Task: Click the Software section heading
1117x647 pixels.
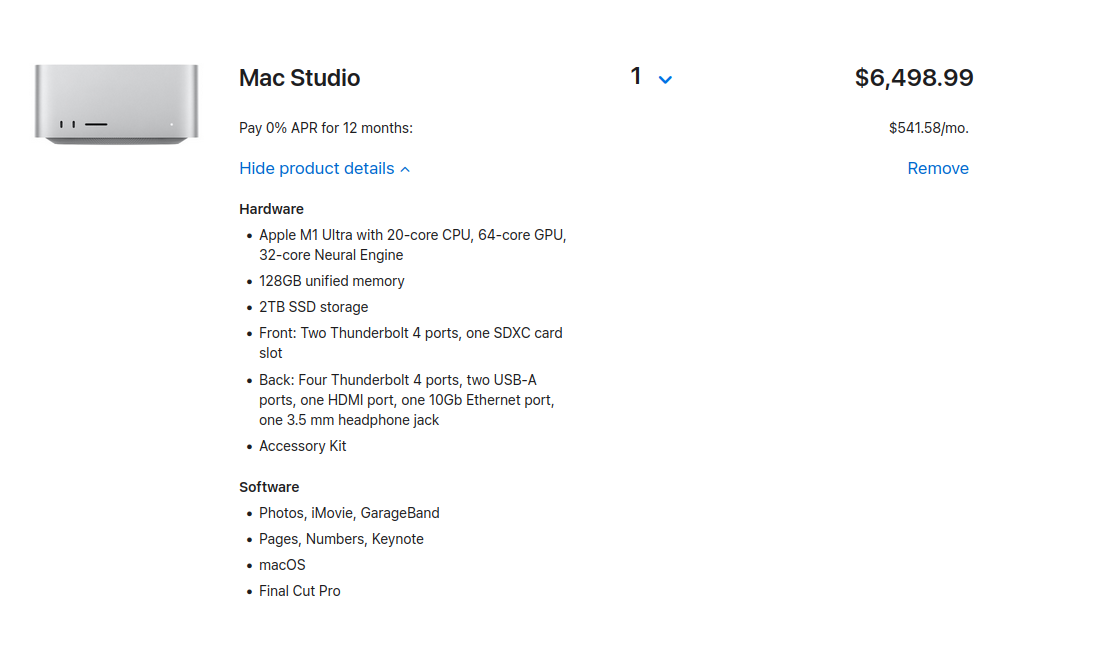Action: (269, 487)
